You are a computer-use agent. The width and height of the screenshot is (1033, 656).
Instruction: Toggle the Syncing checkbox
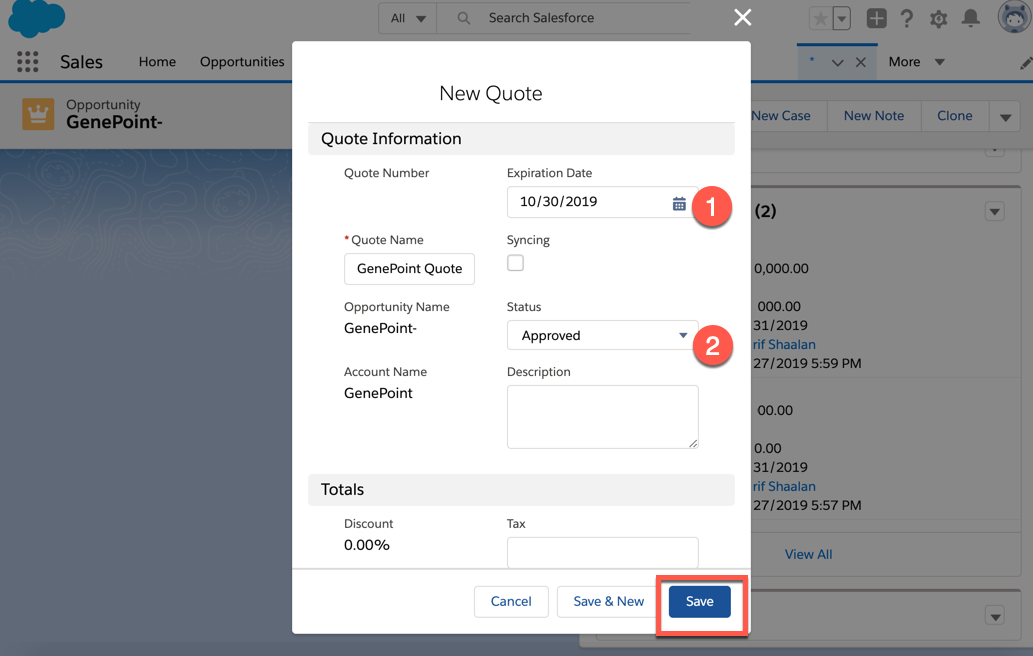(515, 263)
